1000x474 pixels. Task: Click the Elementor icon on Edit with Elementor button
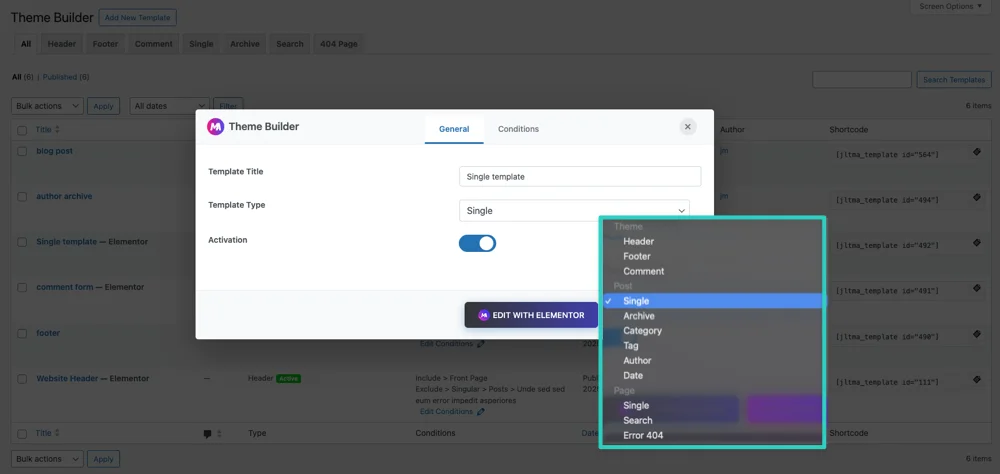483,315
